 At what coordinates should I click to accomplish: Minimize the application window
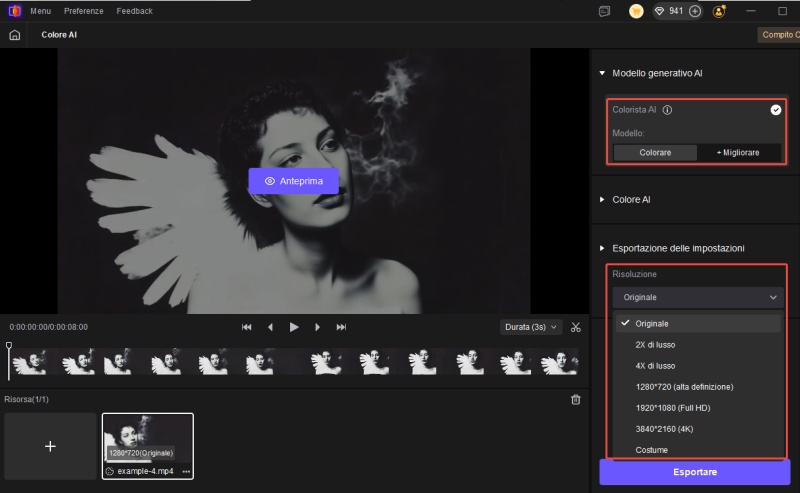pos(751,11)
